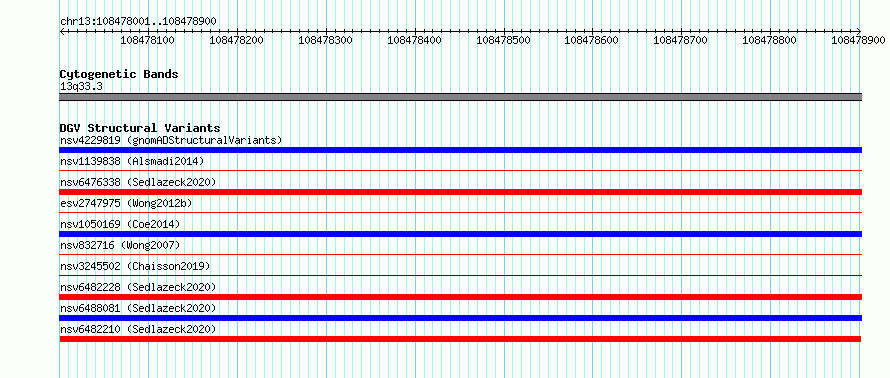Click the DGV Structural Variants track title
The height and width of the screenshot is (378, 890).
140,128
